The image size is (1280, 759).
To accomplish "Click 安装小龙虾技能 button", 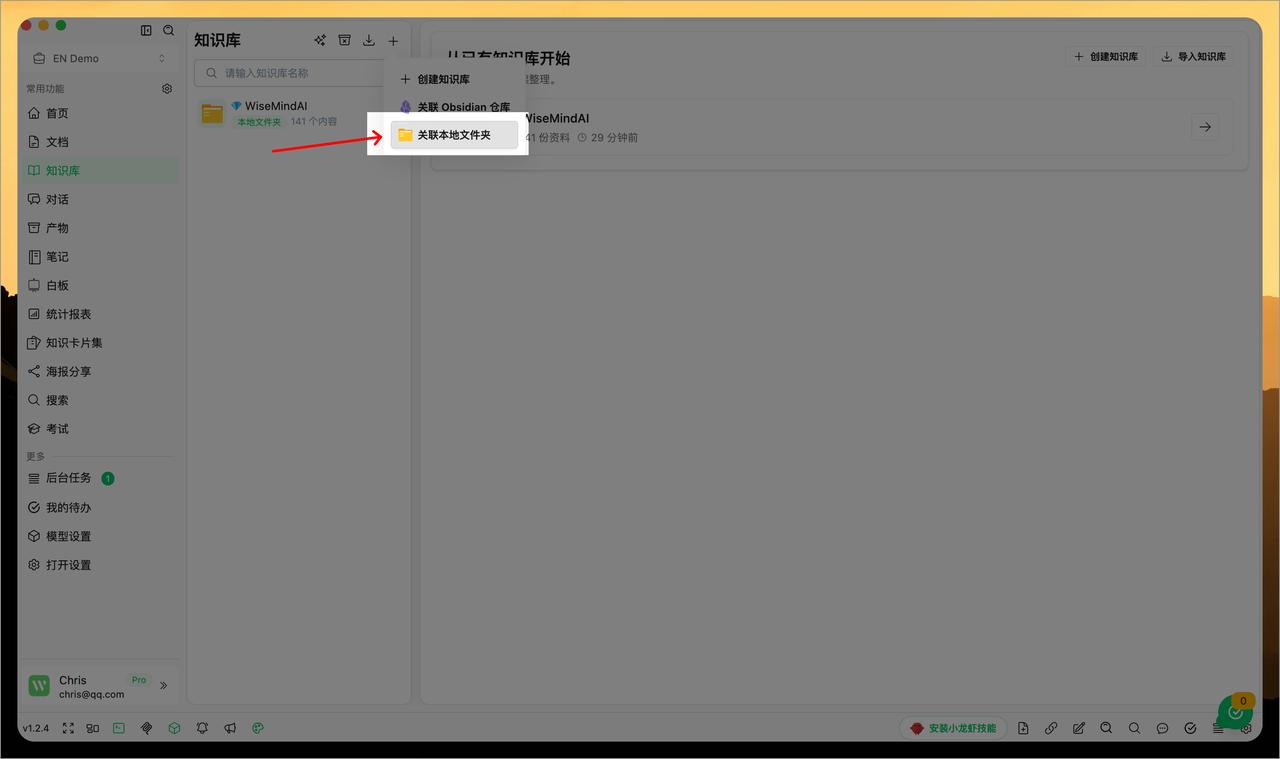I will click(x=953, y=728).
